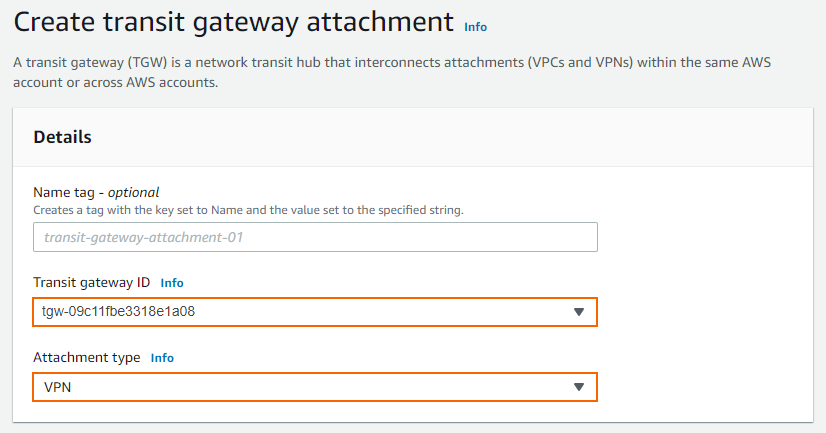Click the Details section heading
Screen dimensions: 826x433
62,137
